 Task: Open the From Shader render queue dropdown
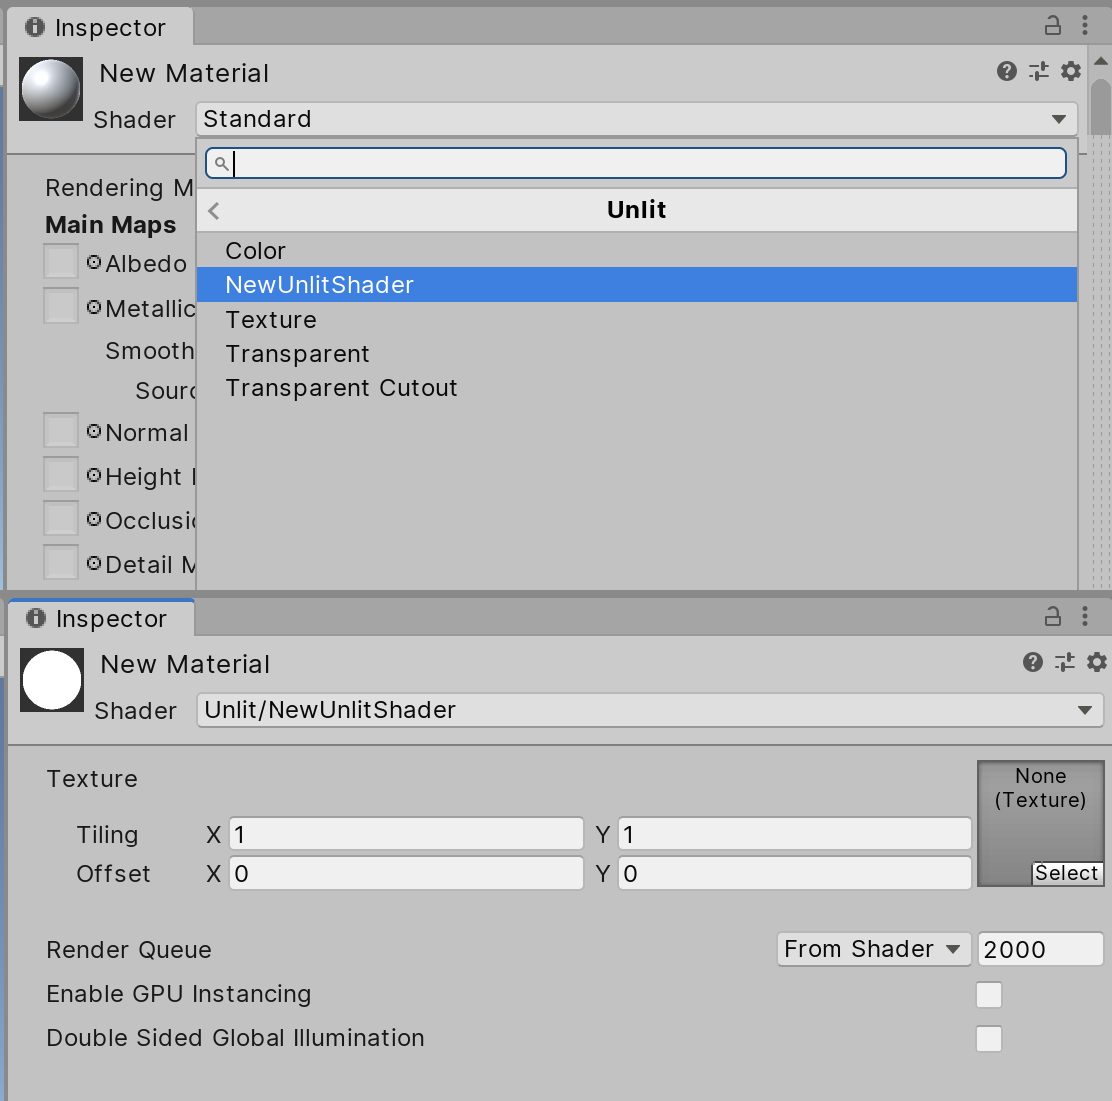click(872, 949)
